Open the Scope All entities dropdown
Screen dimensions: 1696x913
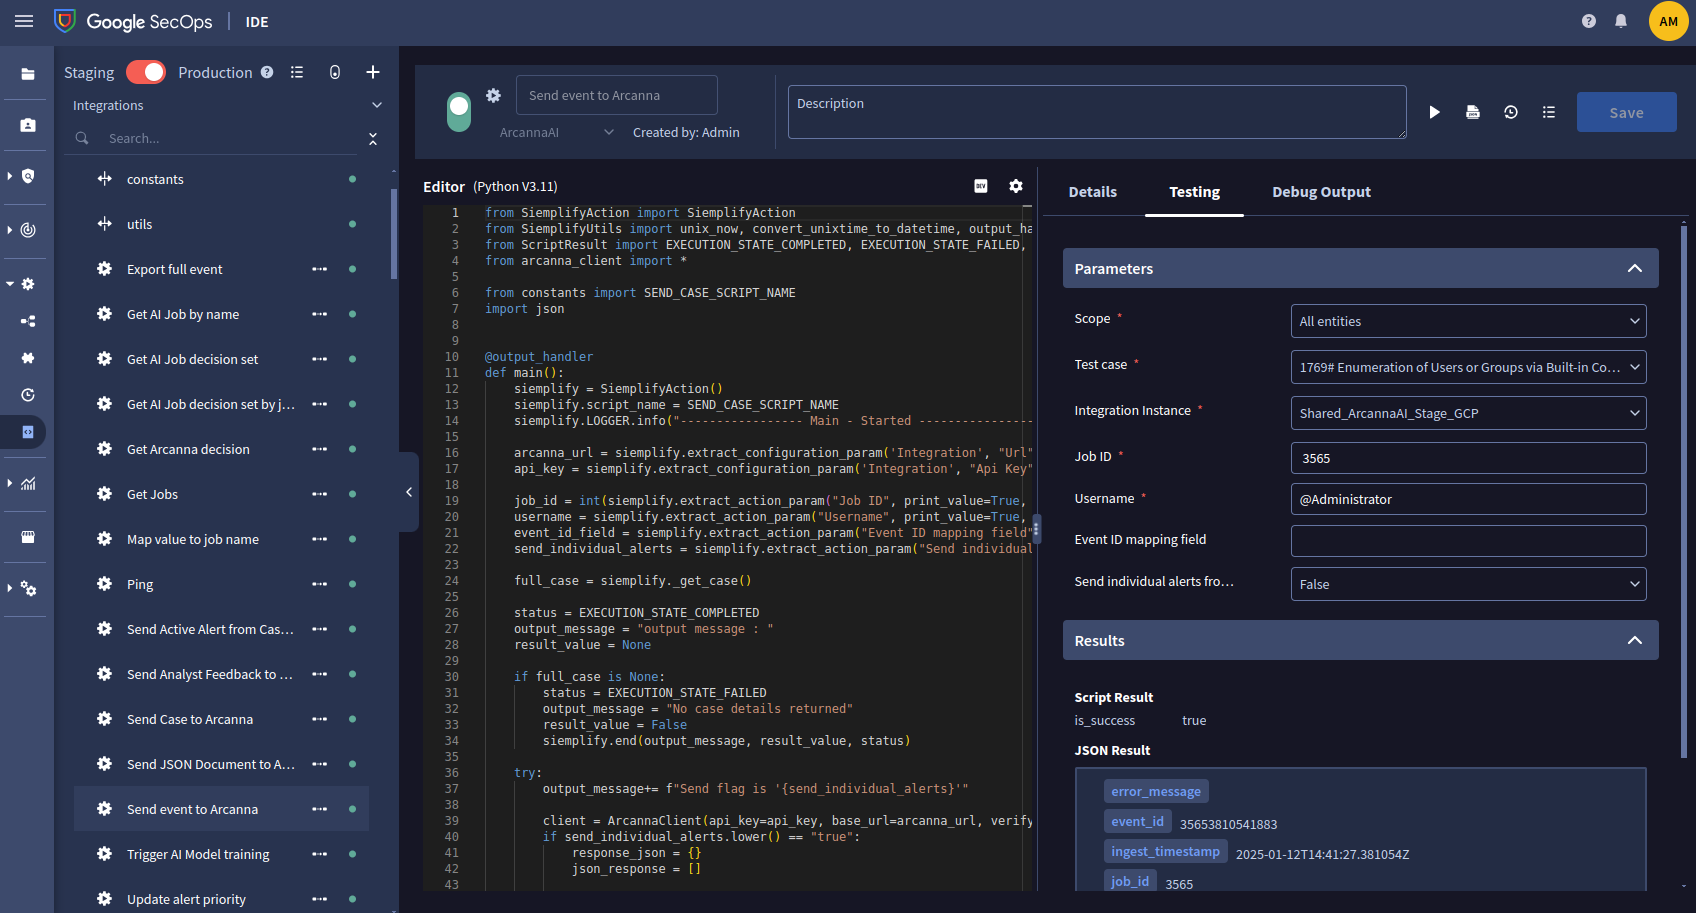(1468, 321)
